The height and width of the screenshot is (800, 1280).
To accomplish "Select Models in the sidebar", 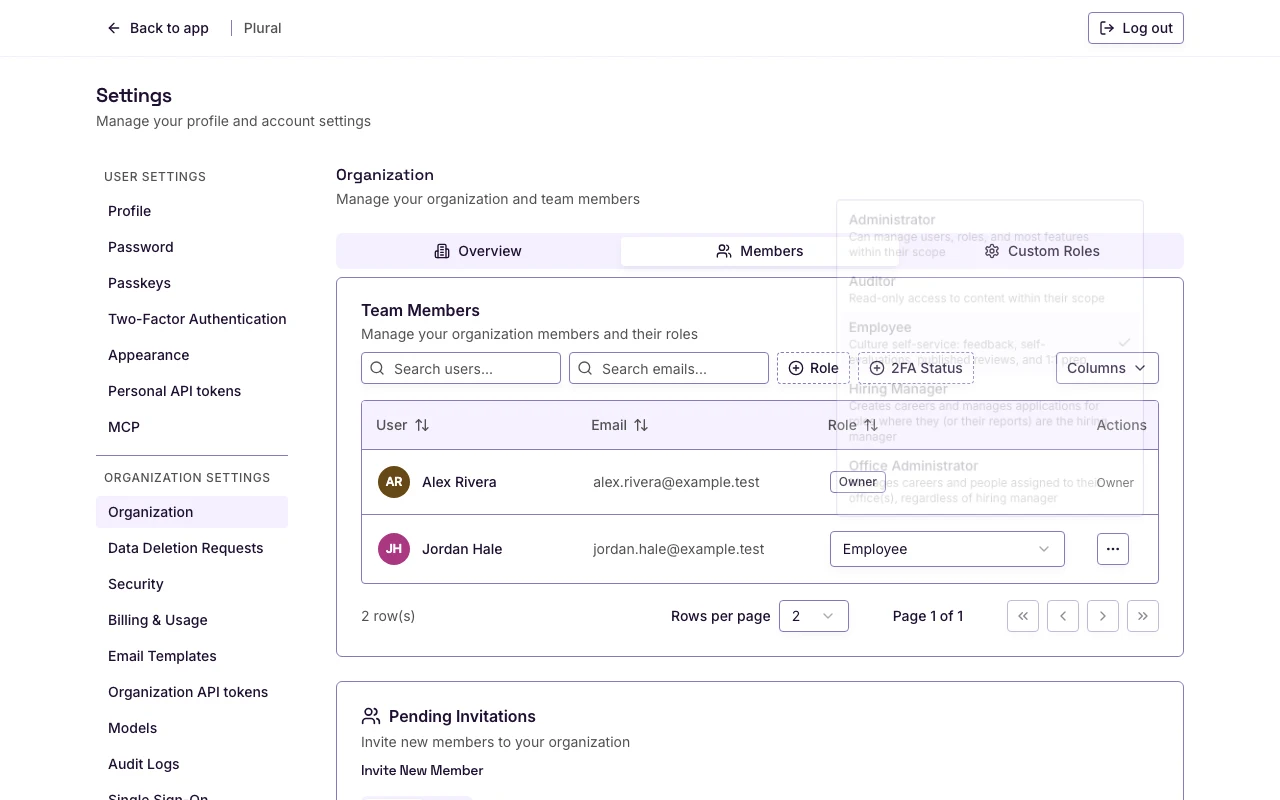I will [x=192, y=728].
